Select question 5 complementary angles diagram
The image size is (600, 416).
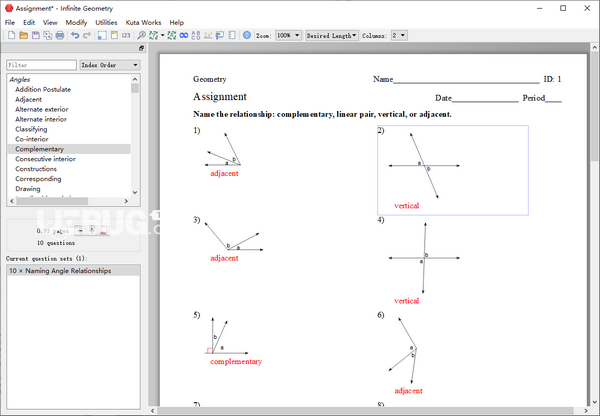point(227,336)
